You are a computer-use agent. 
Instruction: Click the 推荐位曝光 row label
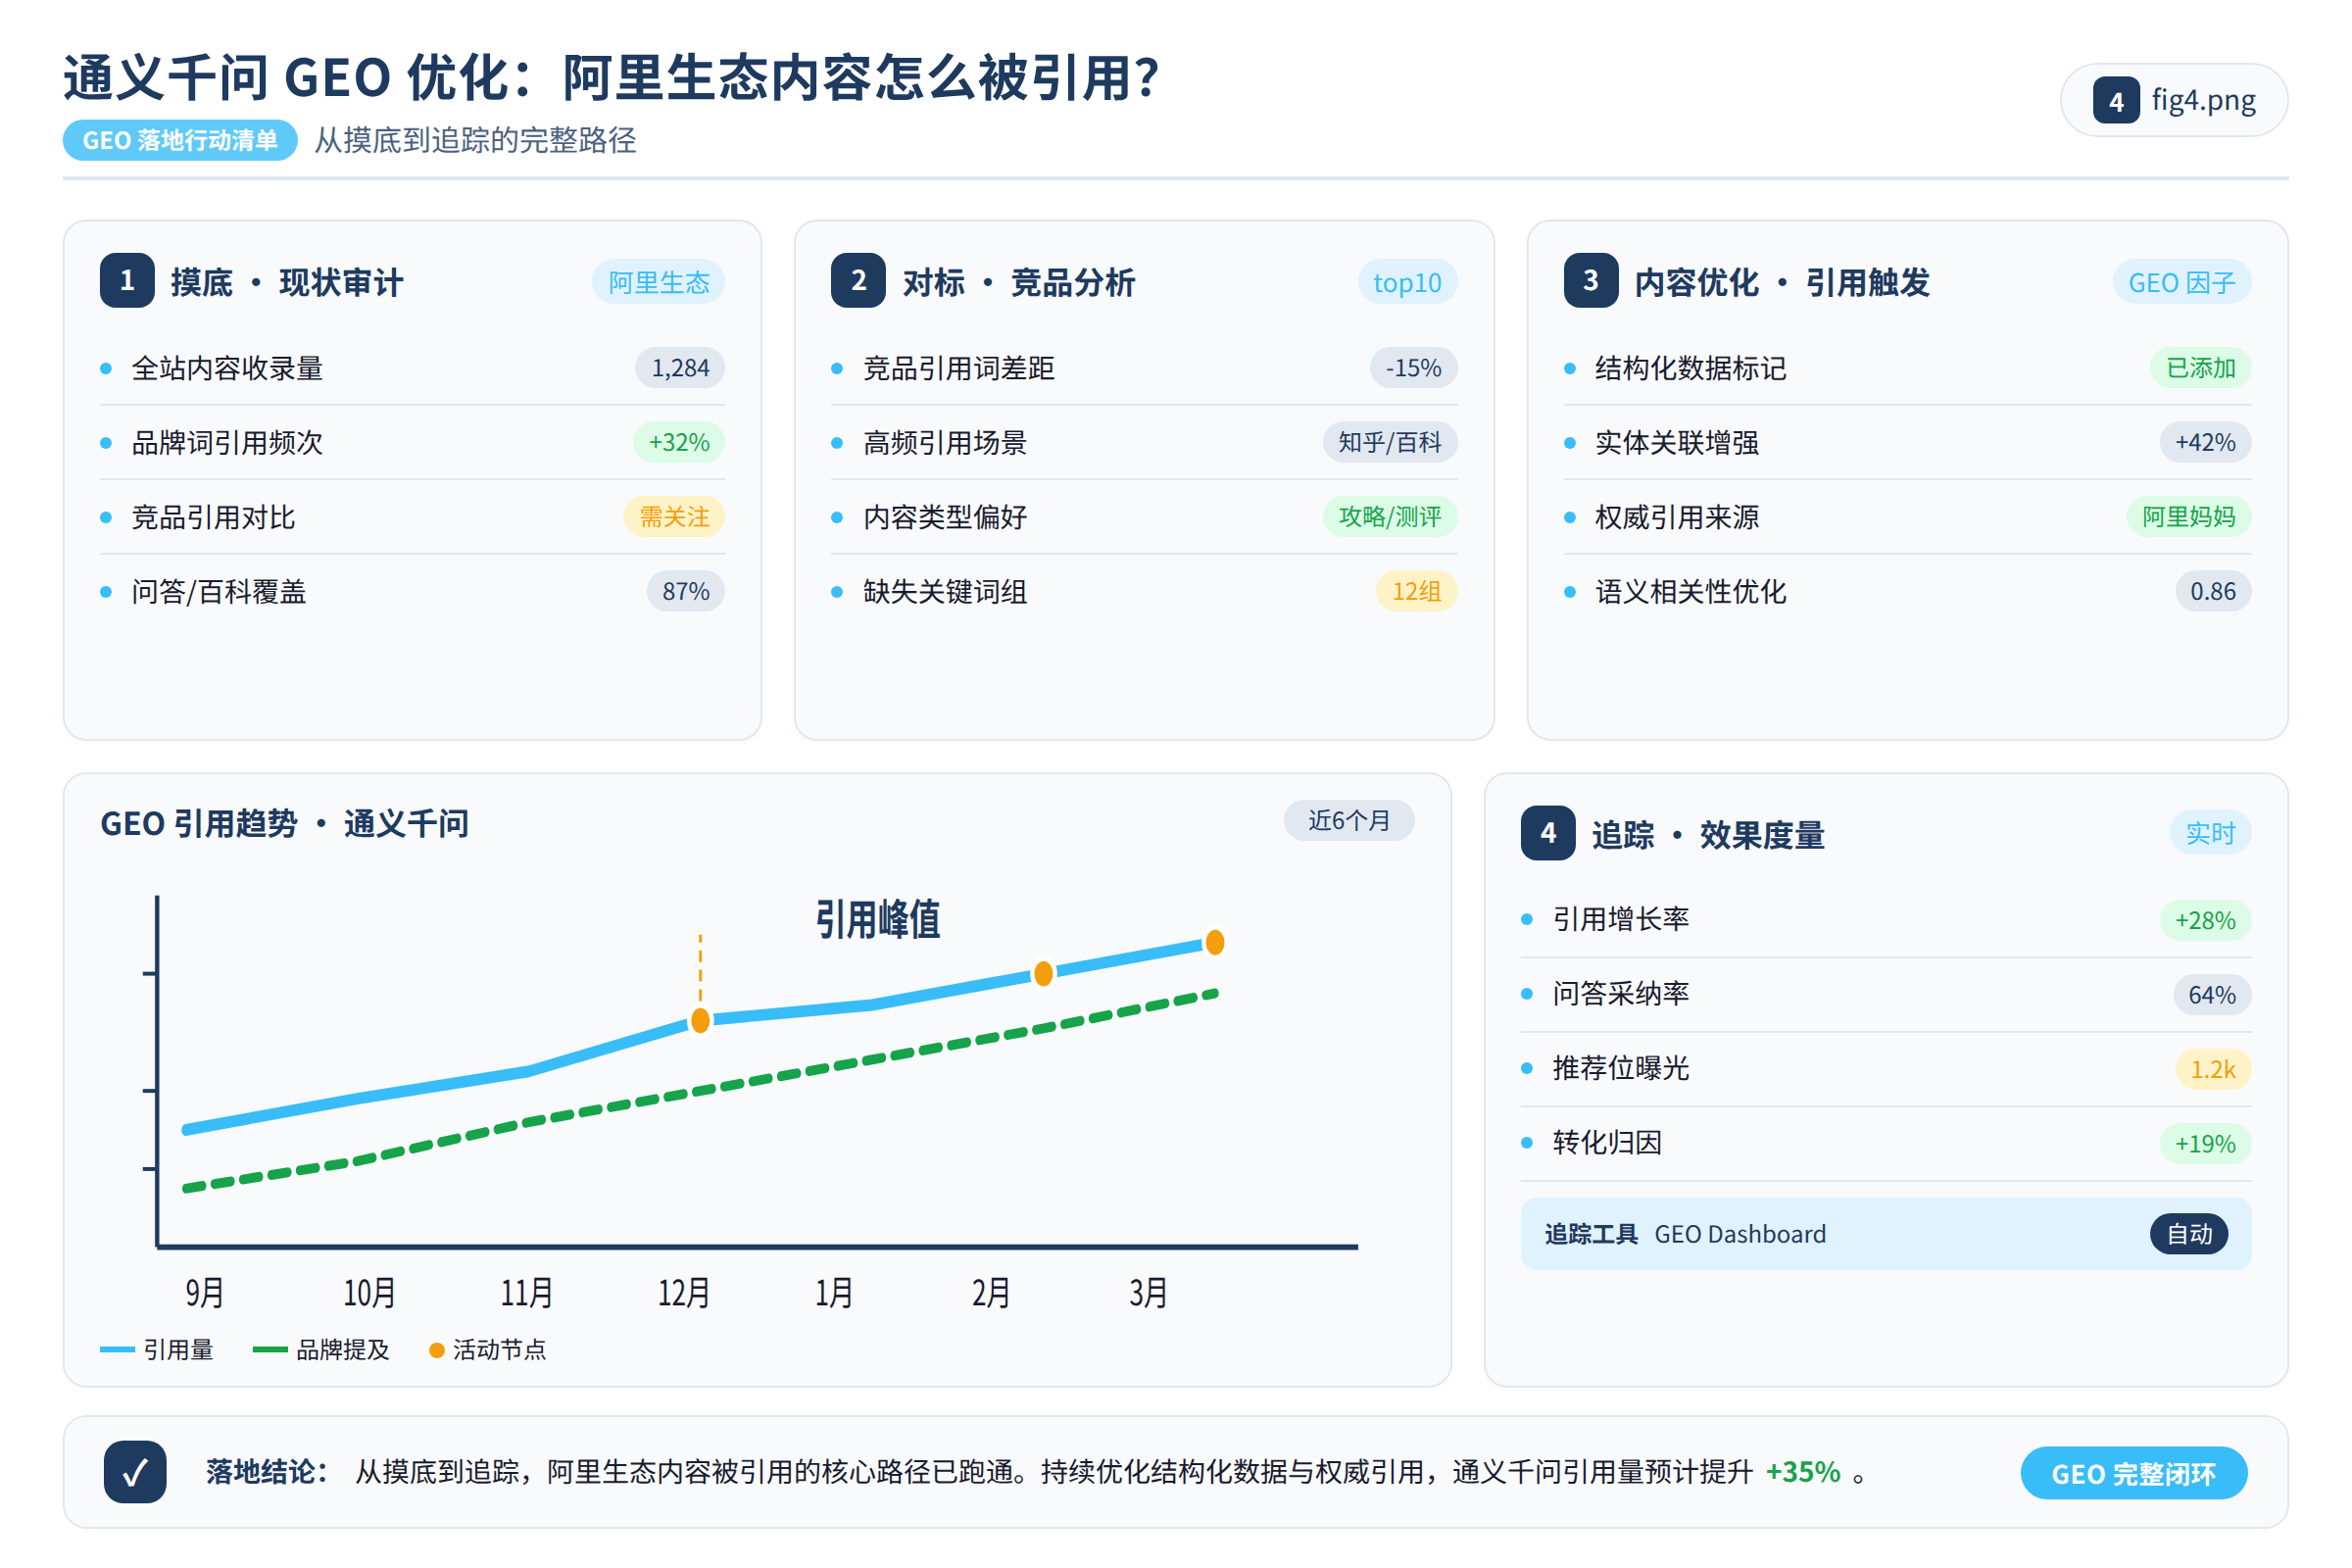[x=1621, y=1068]
